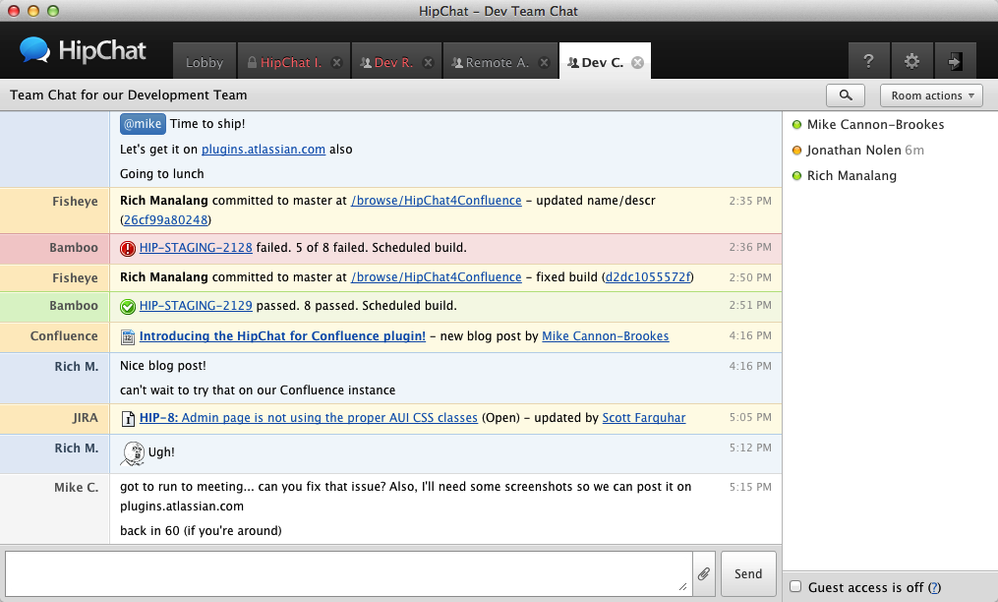Open the Remote A. room tab

click(x=492, y=61)
